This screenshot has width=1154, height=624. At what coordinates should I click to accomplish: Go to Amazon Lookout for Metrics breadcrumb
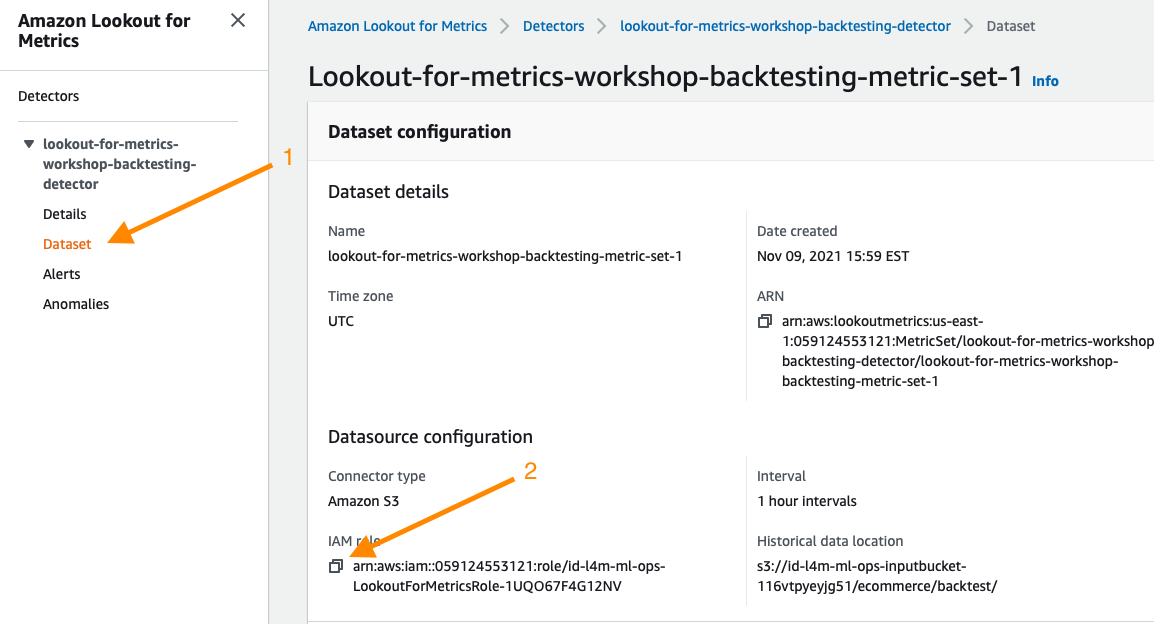397,26
